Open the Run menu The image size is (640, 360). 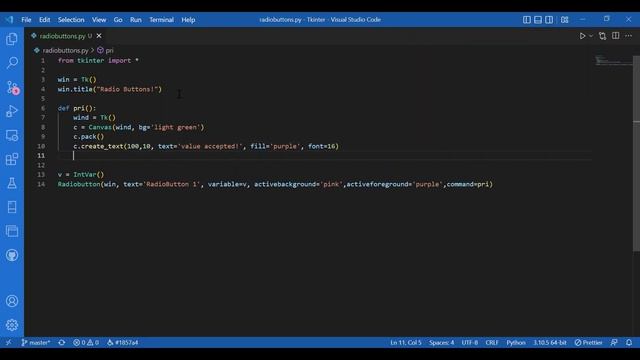(x=136, y=20)
